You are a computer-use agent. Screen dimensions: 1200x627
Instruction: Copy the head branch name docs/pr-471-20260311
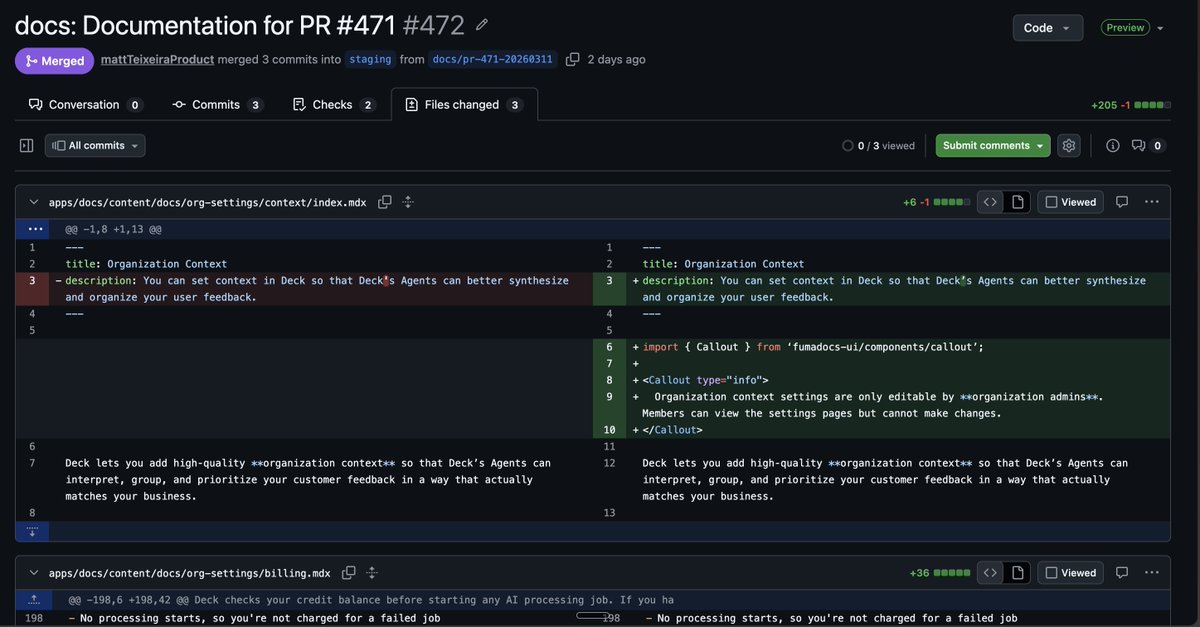coord(572,59)
